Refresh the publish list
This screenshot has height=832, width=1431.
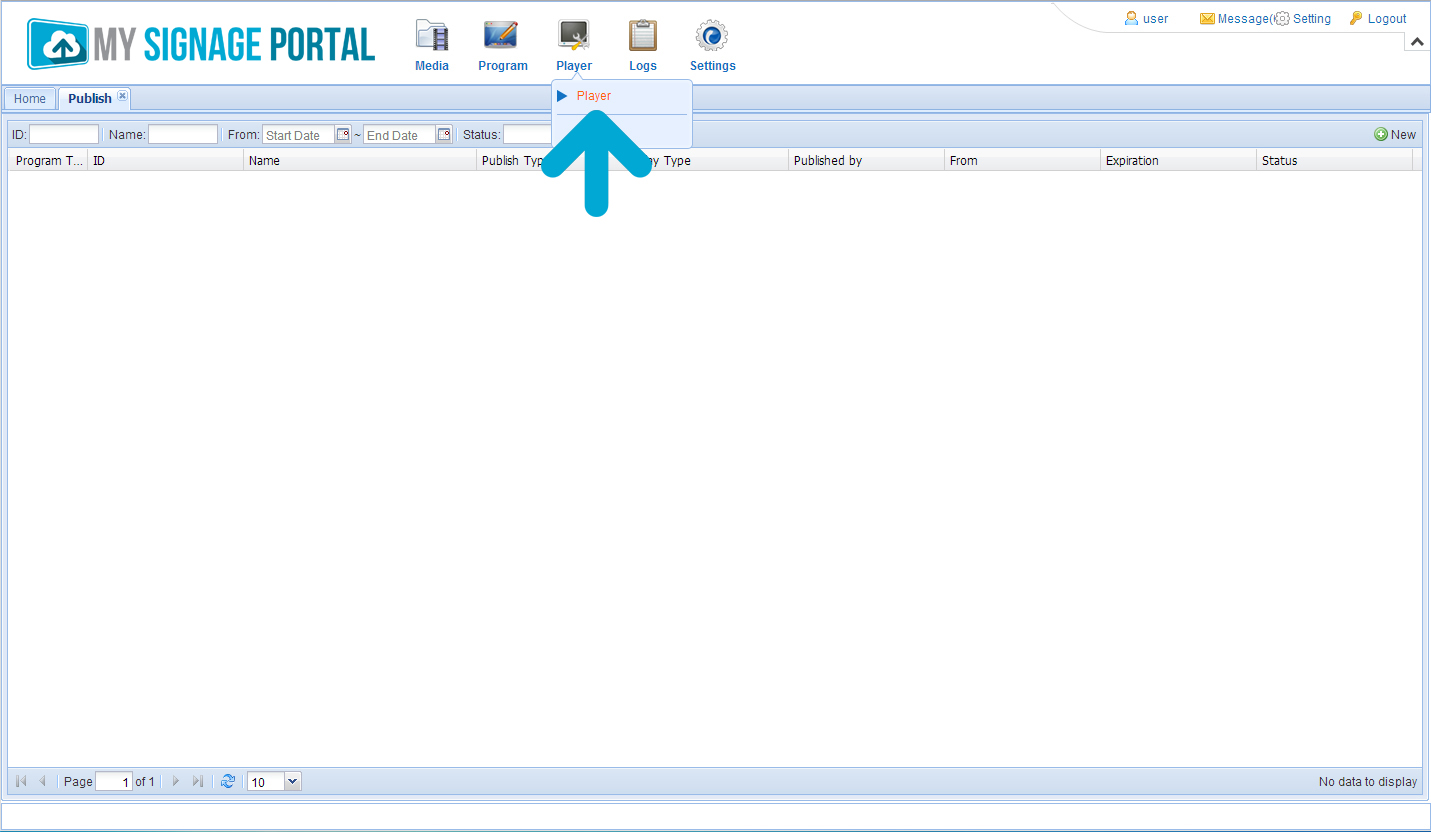point(228,782)
